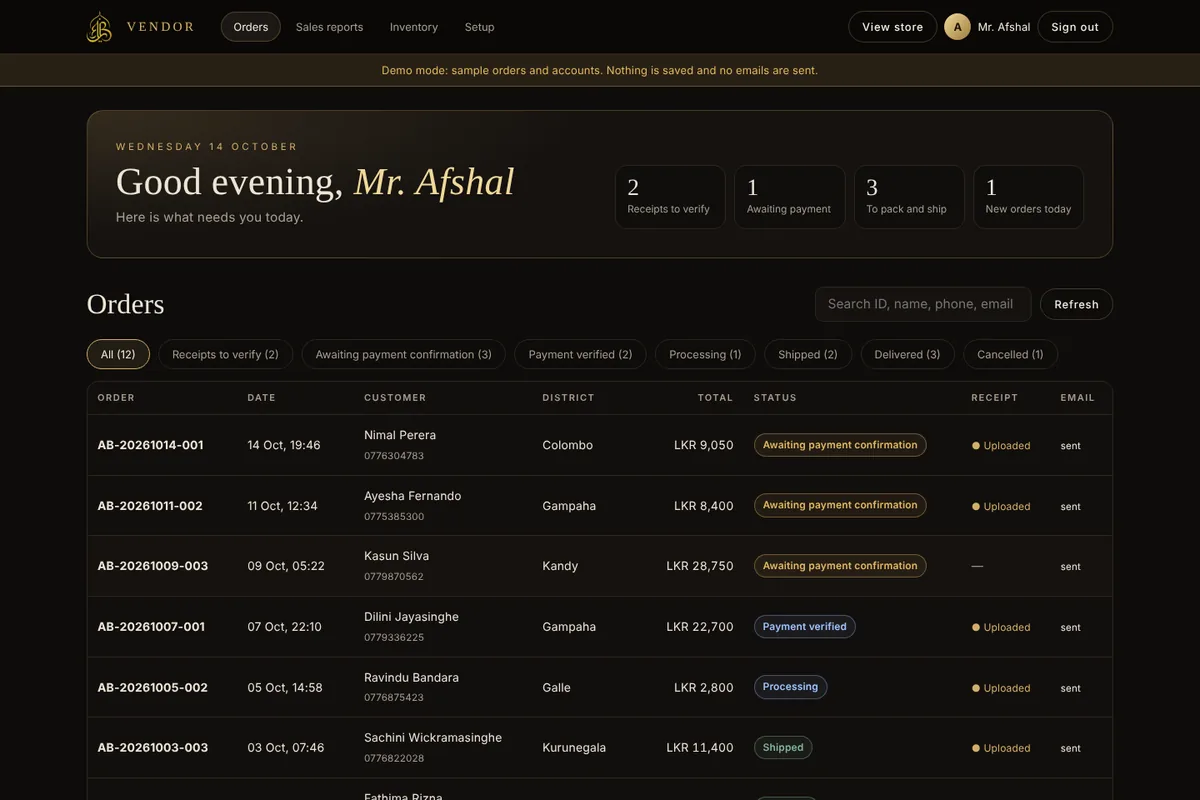Open the Awaiting payment summary card
The height and width of the screenshot is (800, 1200).
(789, 197)
